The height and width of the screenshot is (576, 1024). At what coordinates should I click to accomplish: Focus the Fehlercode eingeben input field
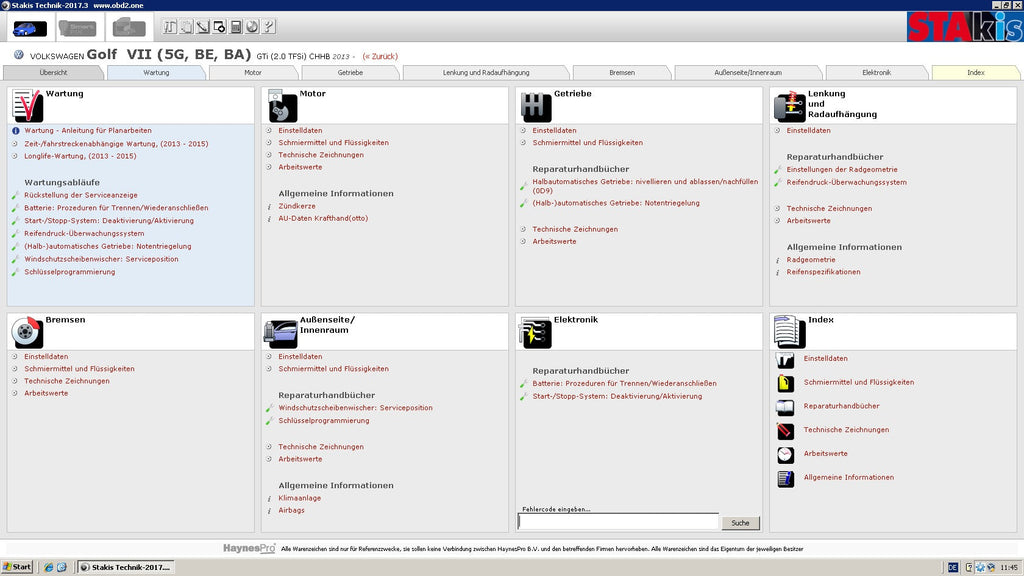(x=618, y=521)
